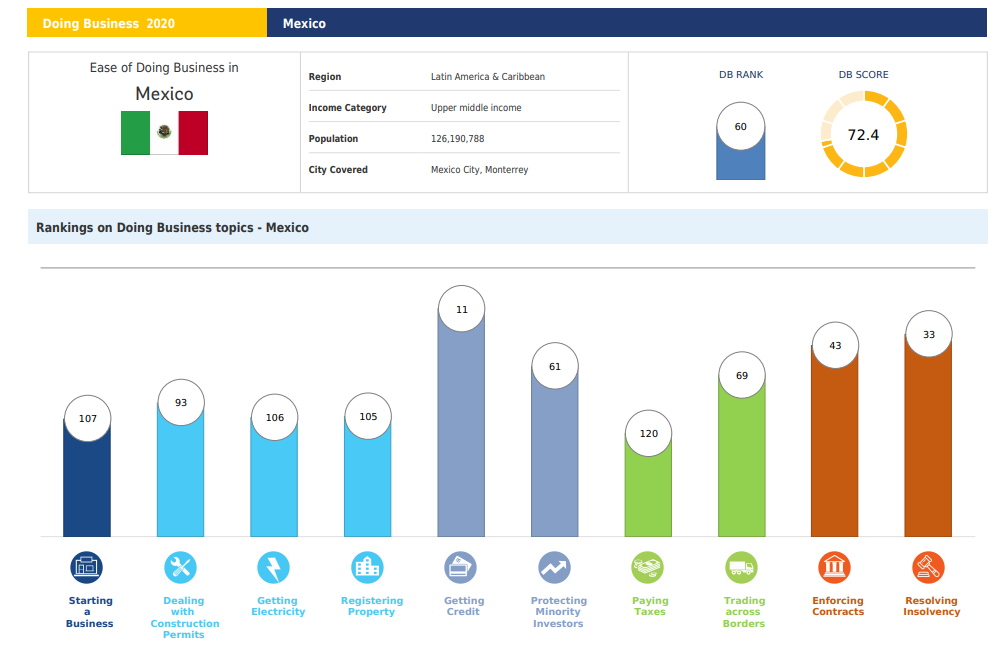The image size is (1000, 650).
Task: Click the Mexico title in blue header bar
Action: pos(304,24)
